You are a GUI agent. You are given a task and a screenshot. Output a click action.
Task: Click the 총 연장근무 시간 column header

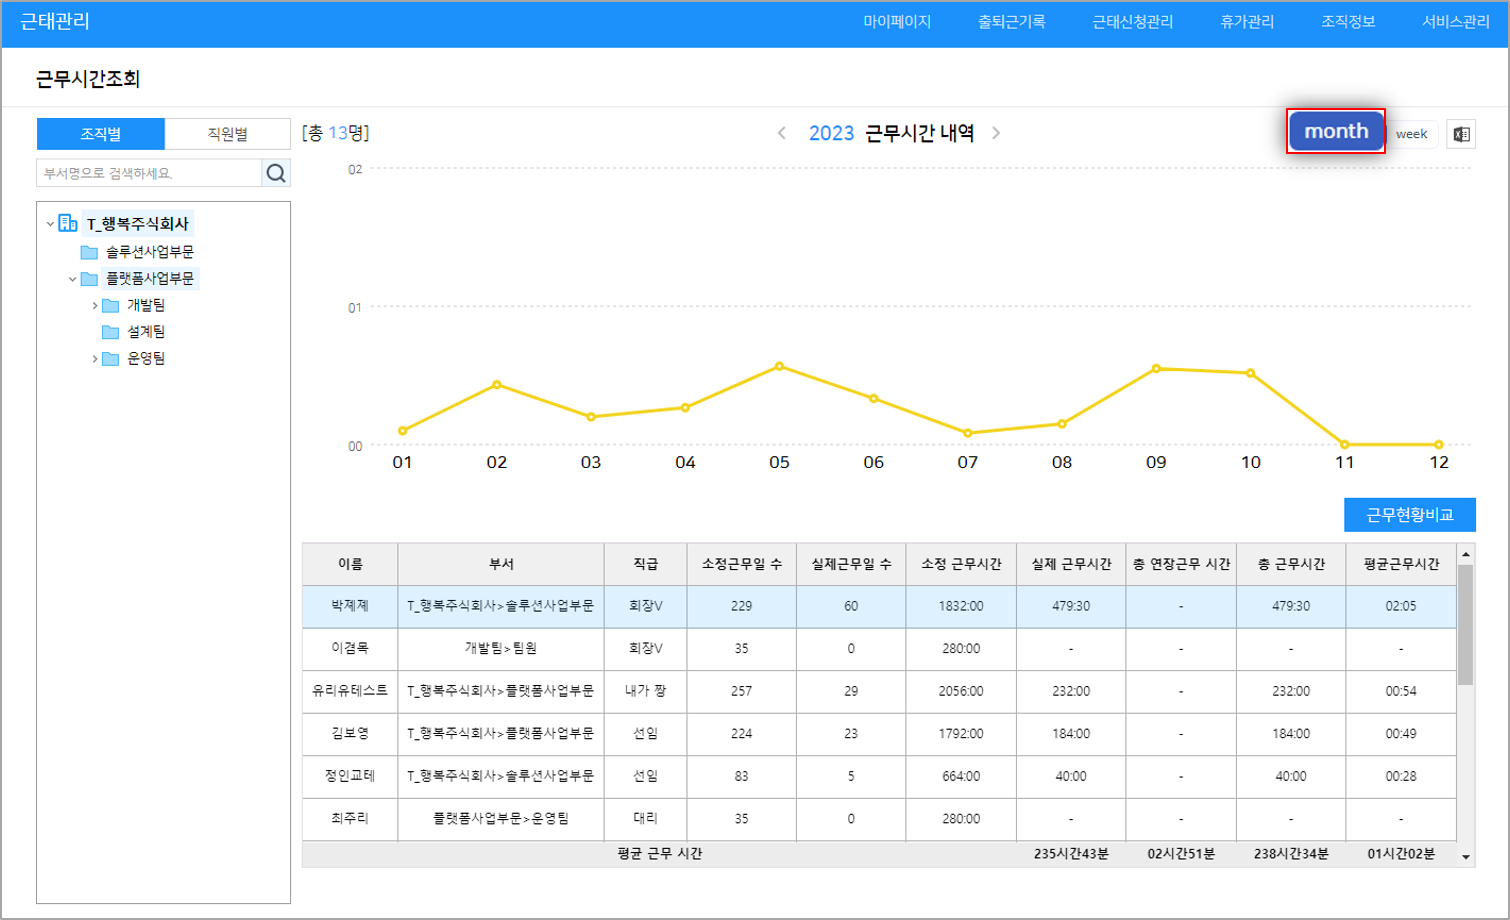click(x=1181, y=564)
